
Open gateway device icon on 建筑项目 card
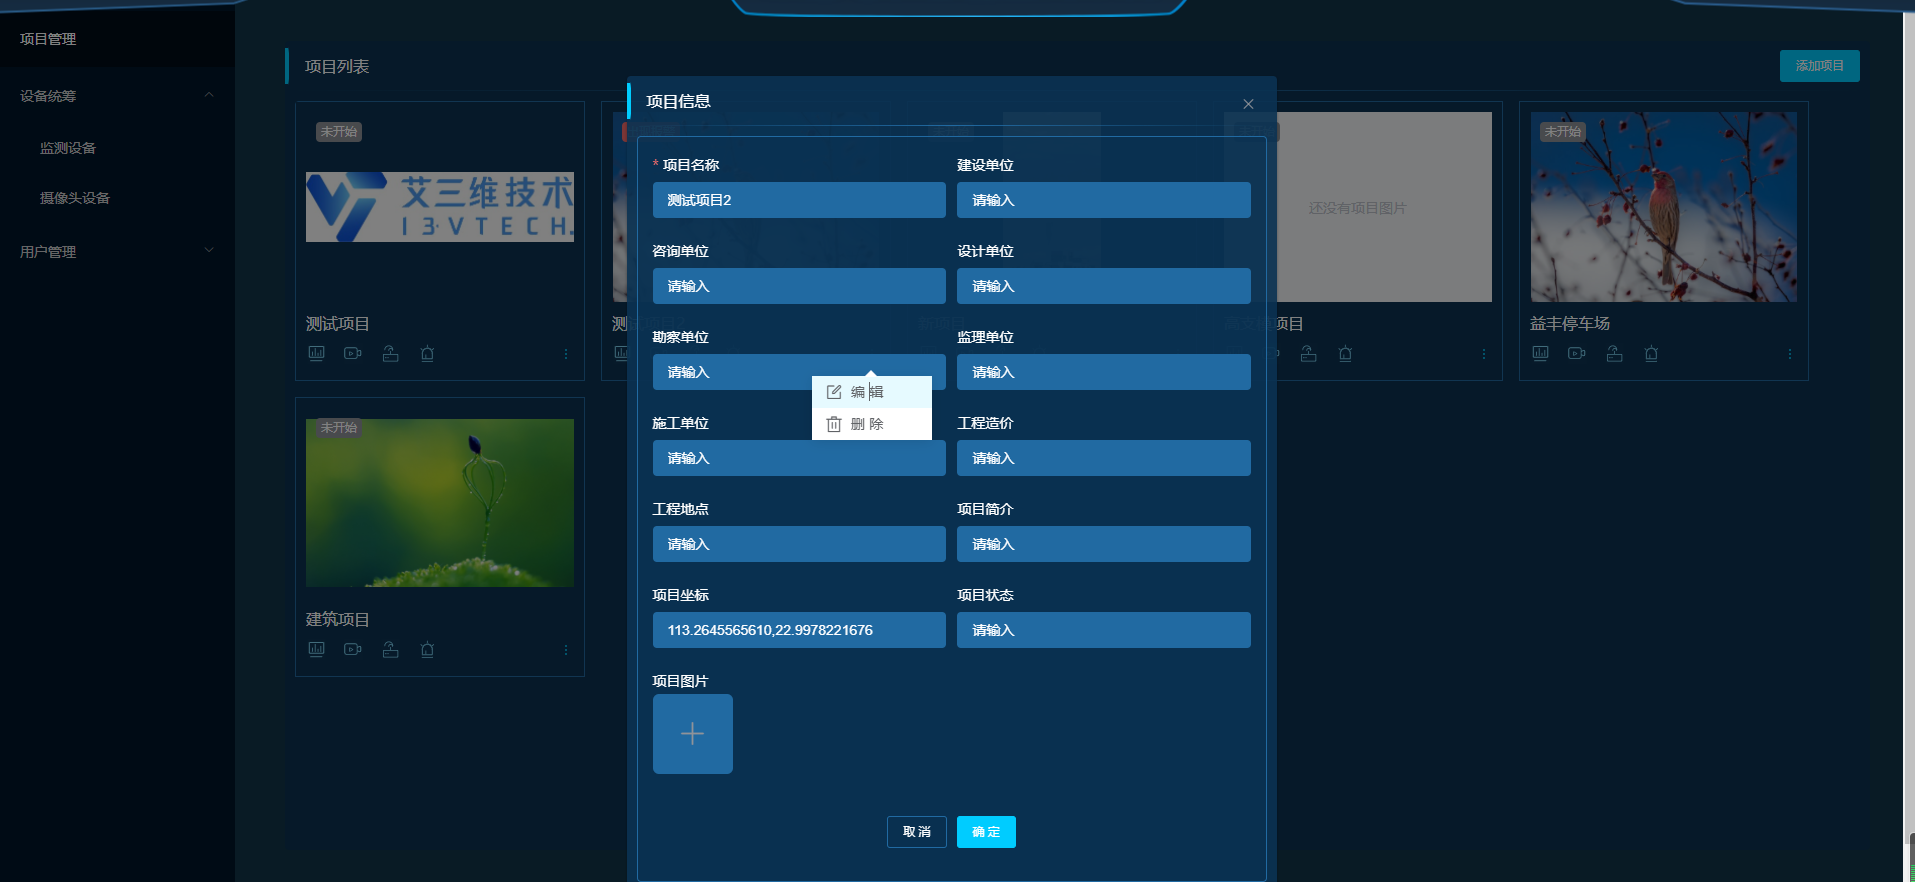pyautogui.click(x=390, y=649)
